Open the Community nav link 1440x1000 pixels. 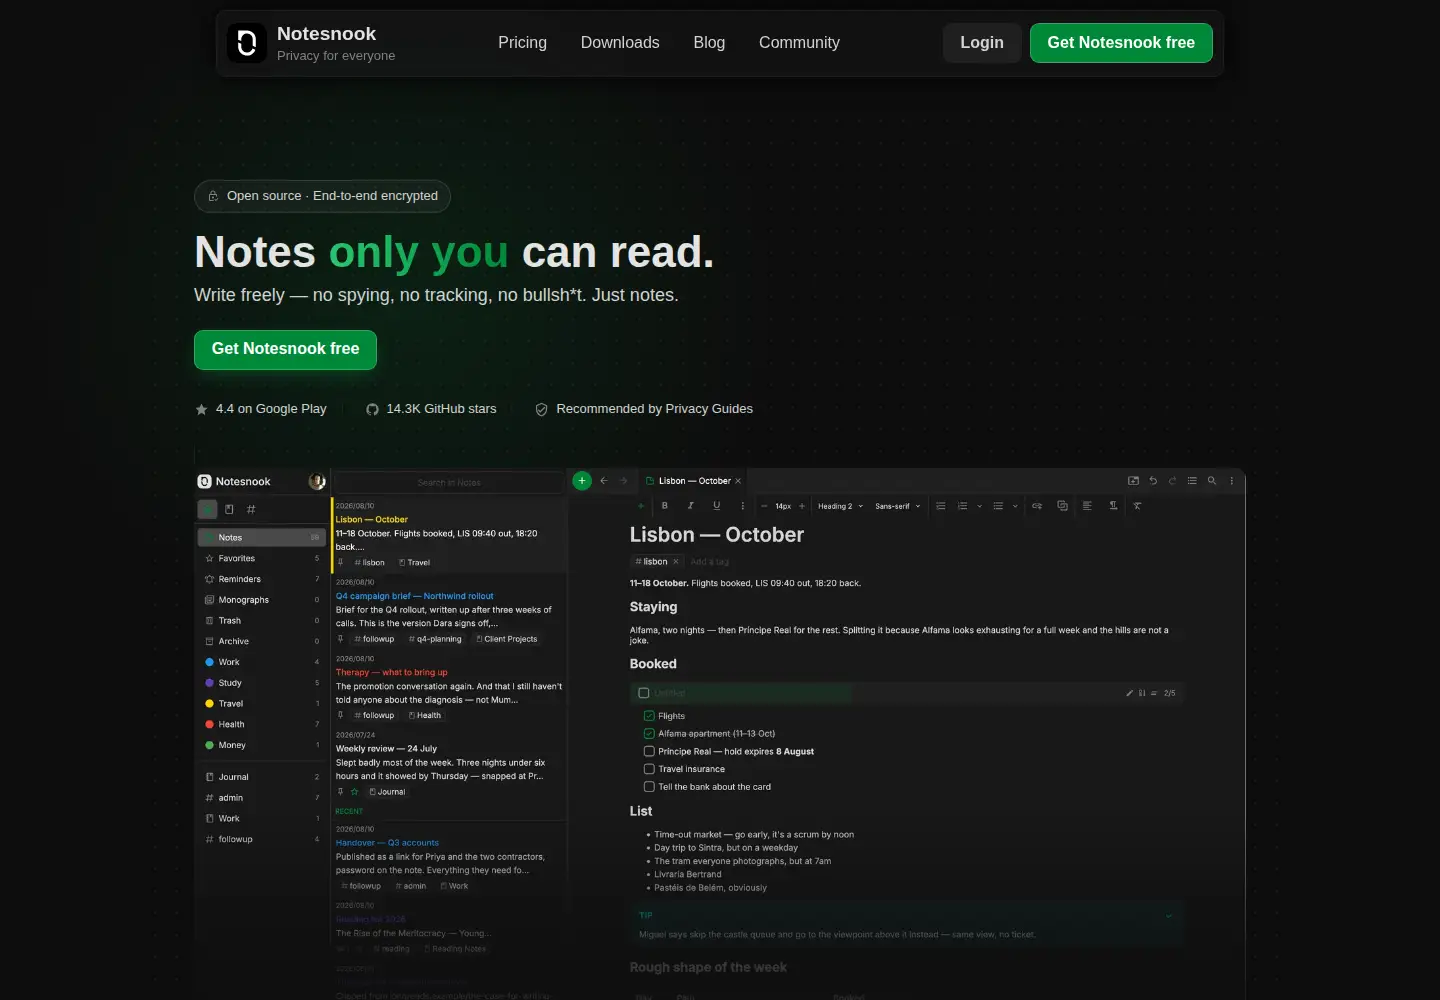799,43
